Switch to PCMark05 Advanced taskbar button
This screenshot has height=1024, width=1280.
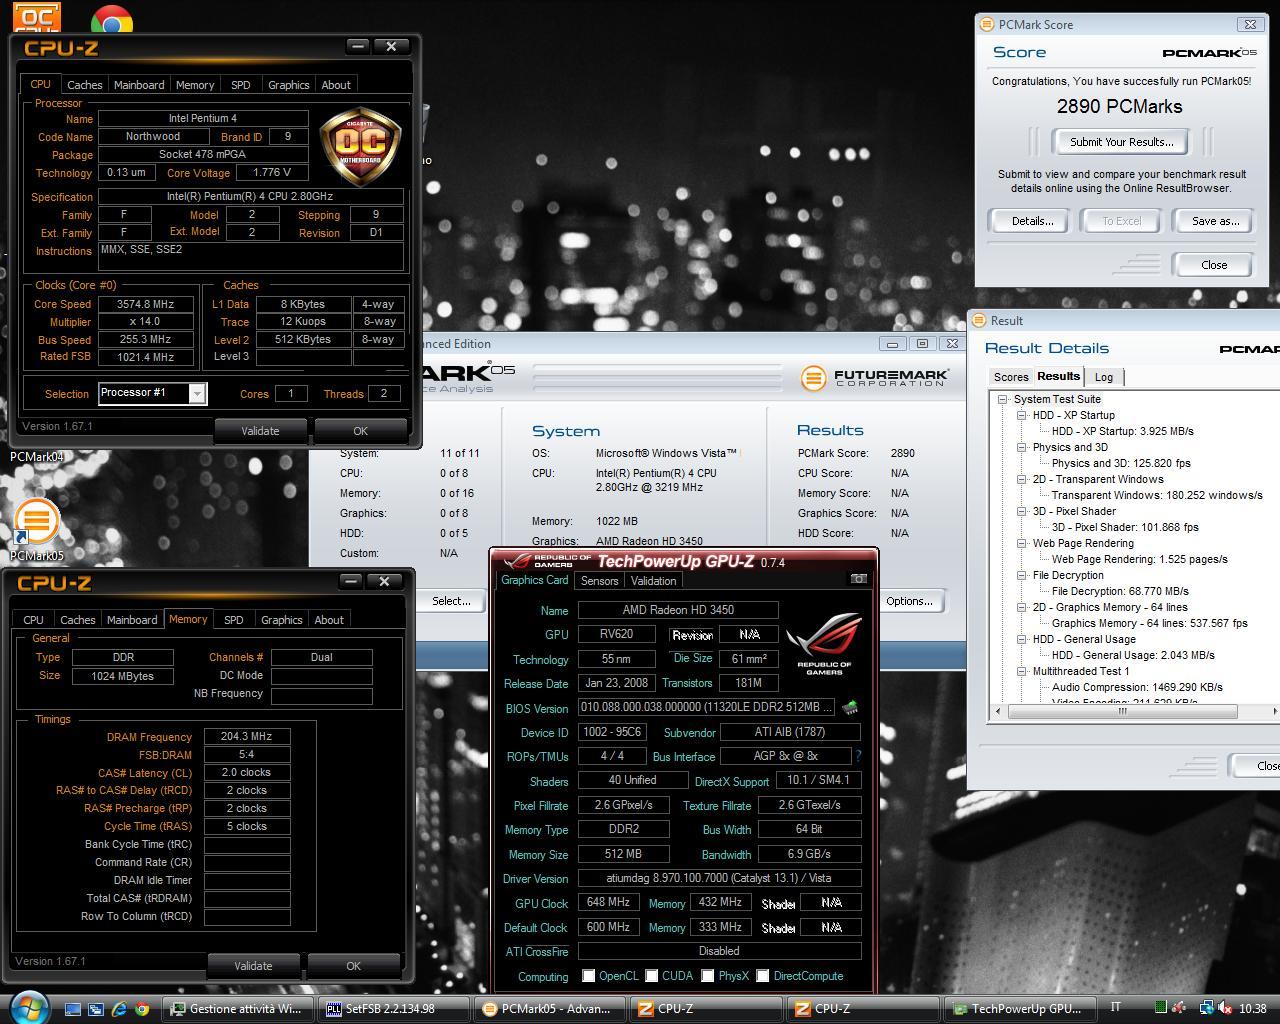551,1009
